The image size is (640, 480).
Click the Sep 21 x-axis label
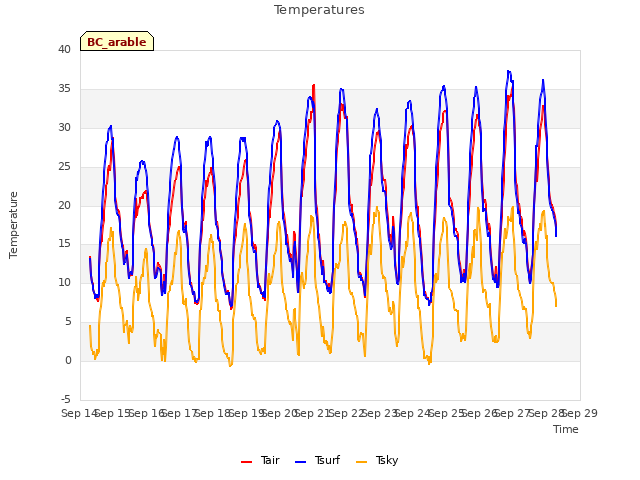[x=313, y=413]
